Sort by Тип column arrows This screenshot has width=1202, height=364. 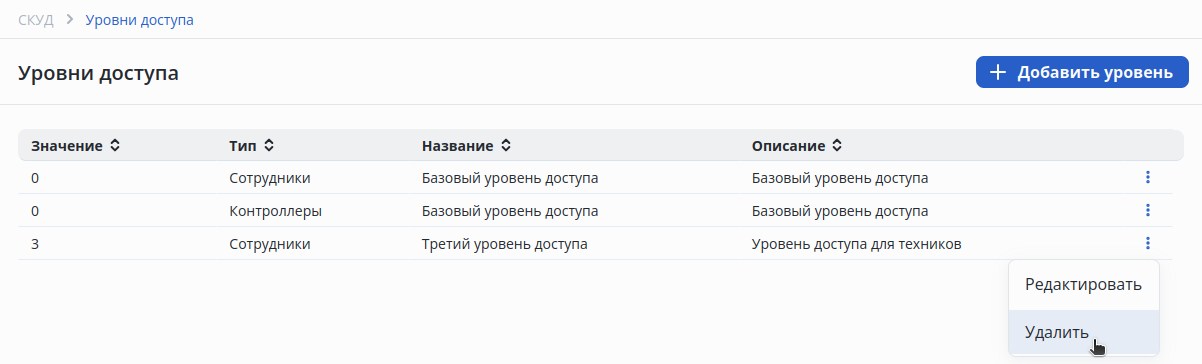[268, 146]
